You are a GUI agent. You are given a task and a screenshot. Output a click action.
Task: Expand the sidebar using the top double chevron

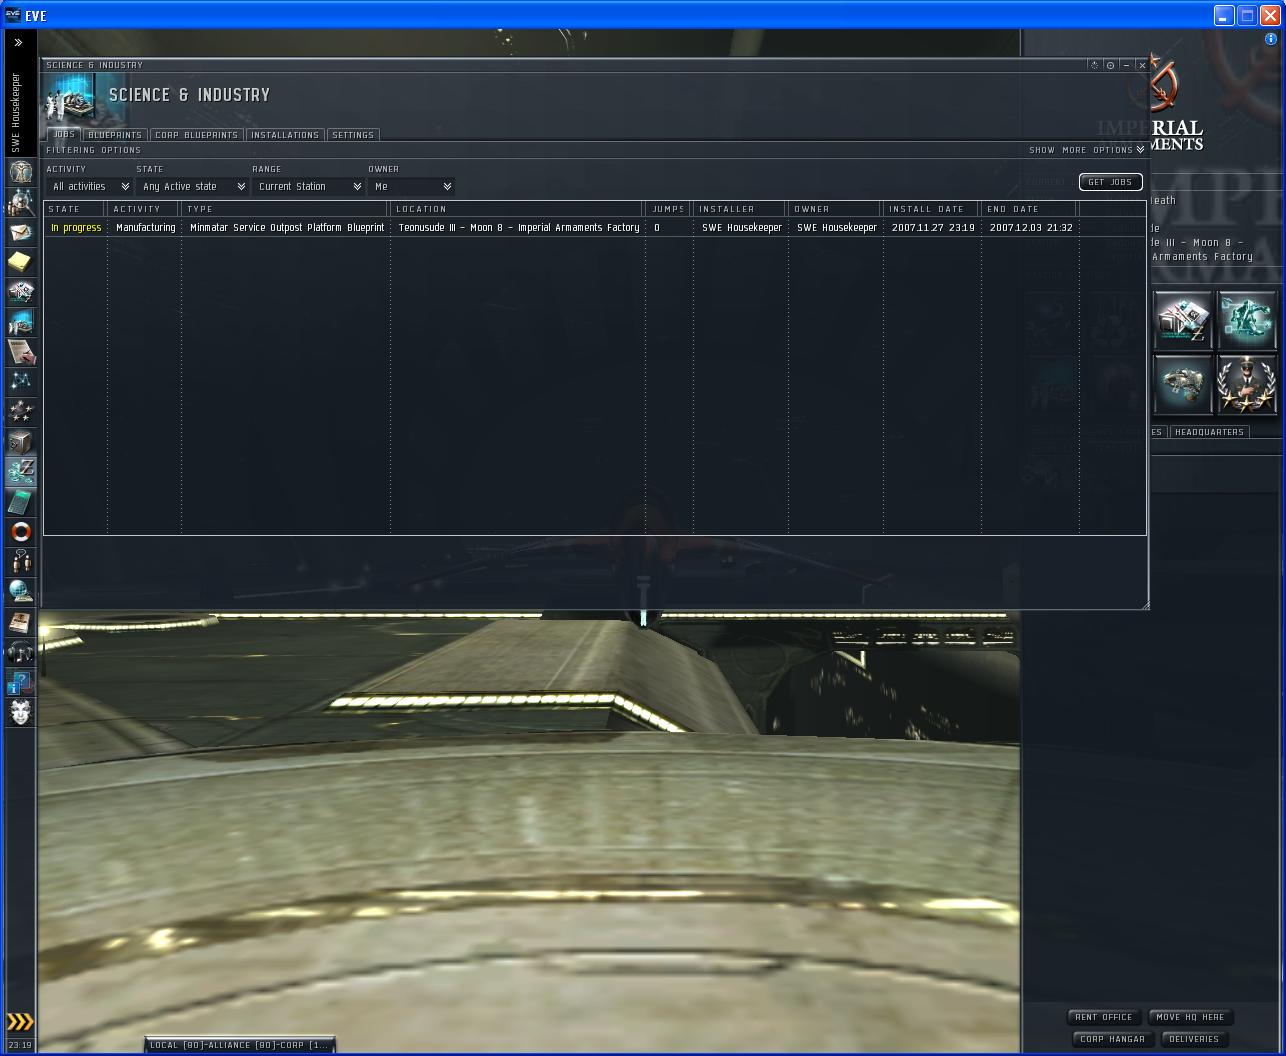click(18, 43)
